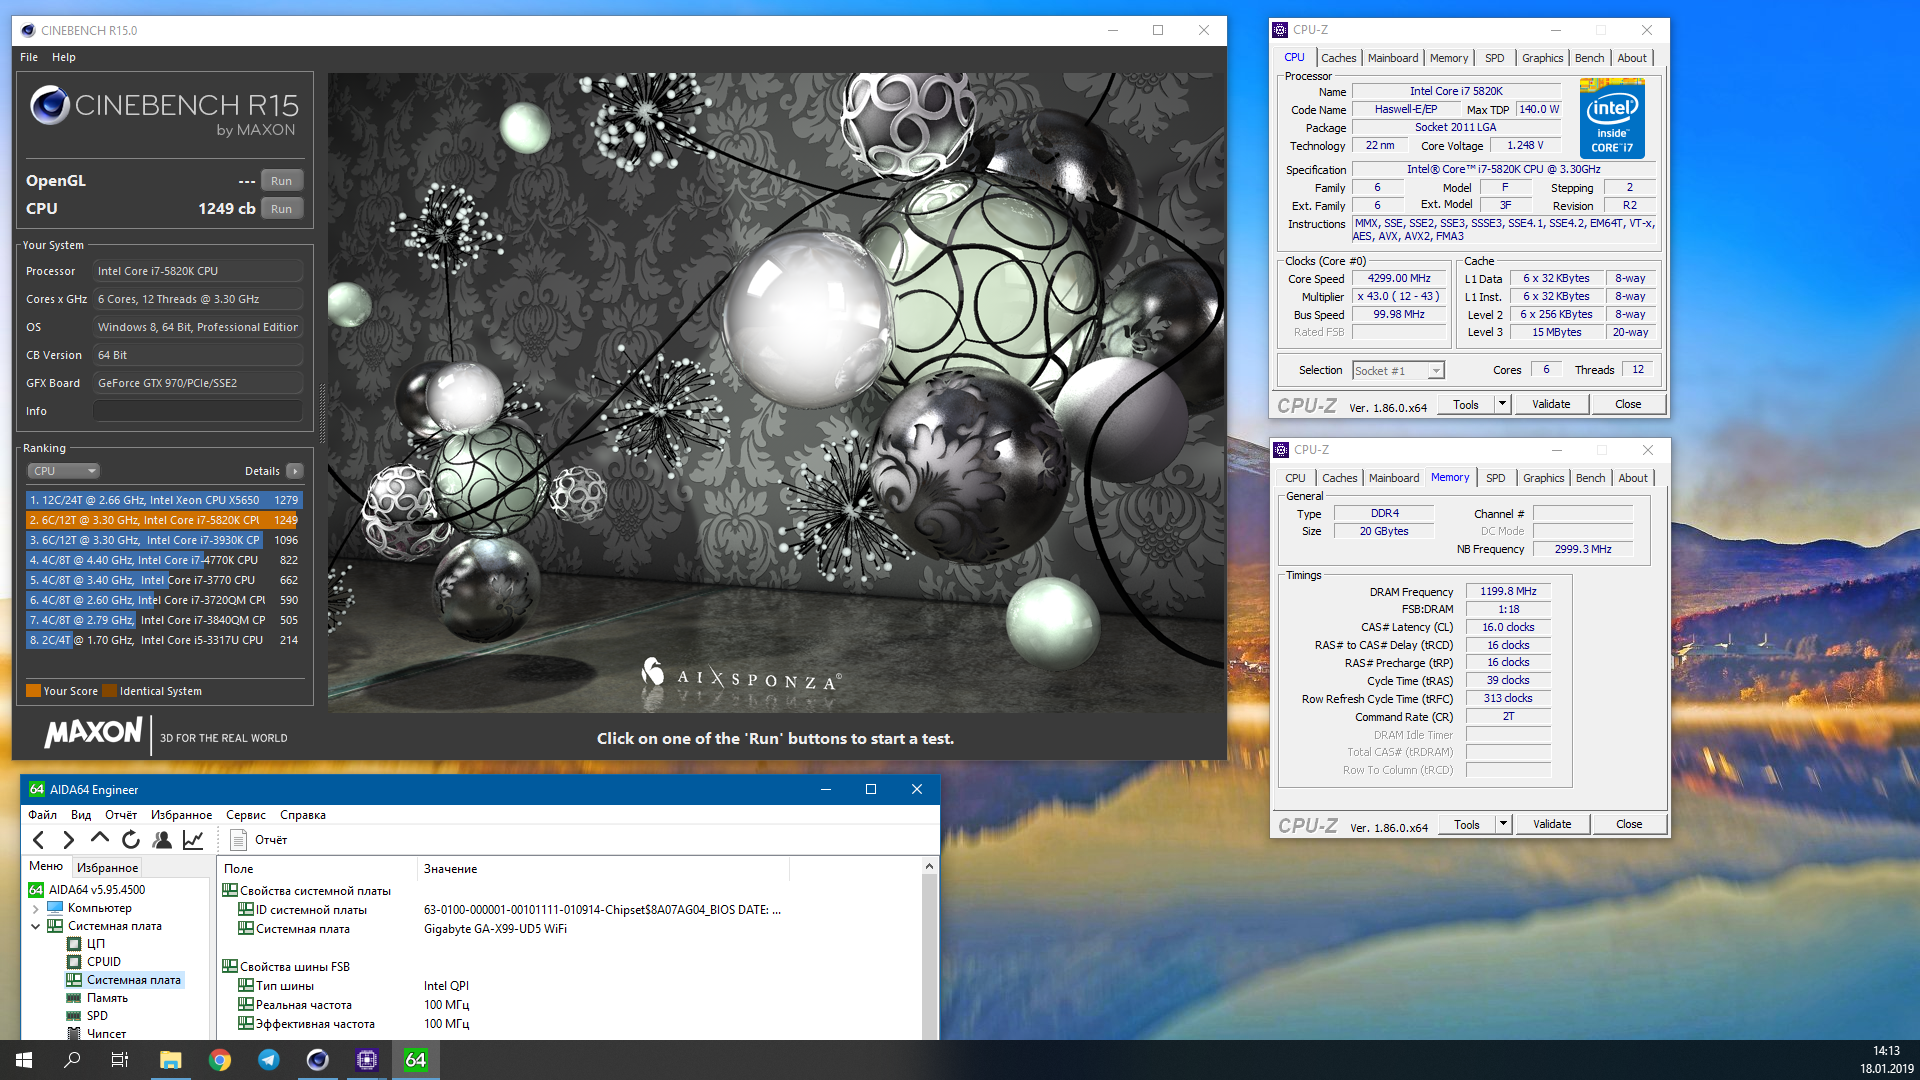Run the OpenGL test in Cinebench

[x=282, y=181]
